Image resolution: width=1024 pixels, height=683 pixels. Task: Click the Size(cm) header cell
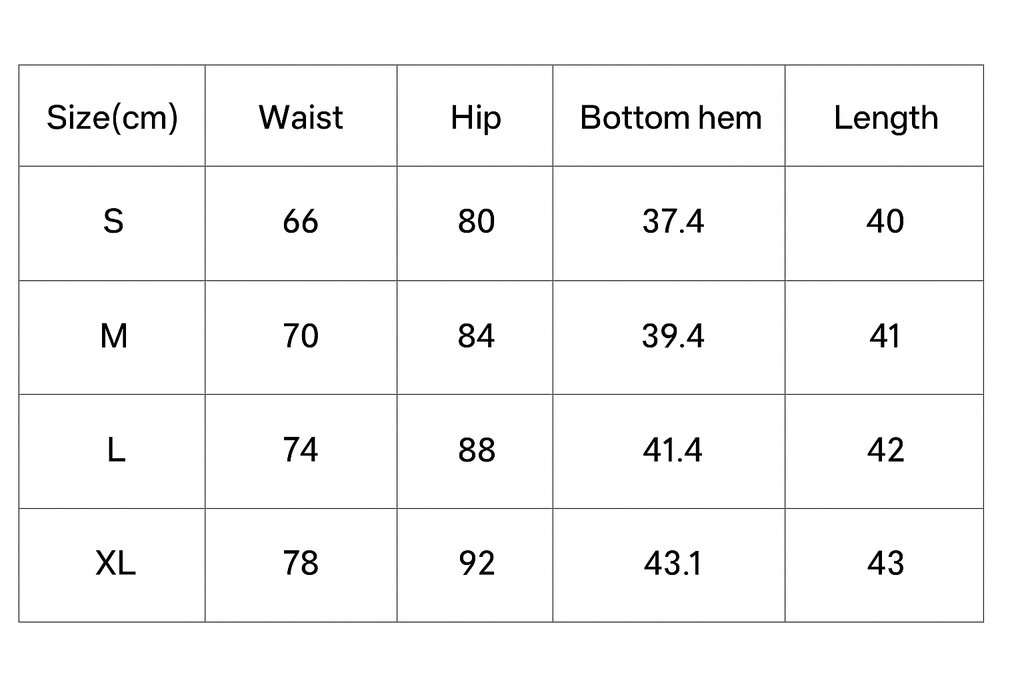coord(112,117)
